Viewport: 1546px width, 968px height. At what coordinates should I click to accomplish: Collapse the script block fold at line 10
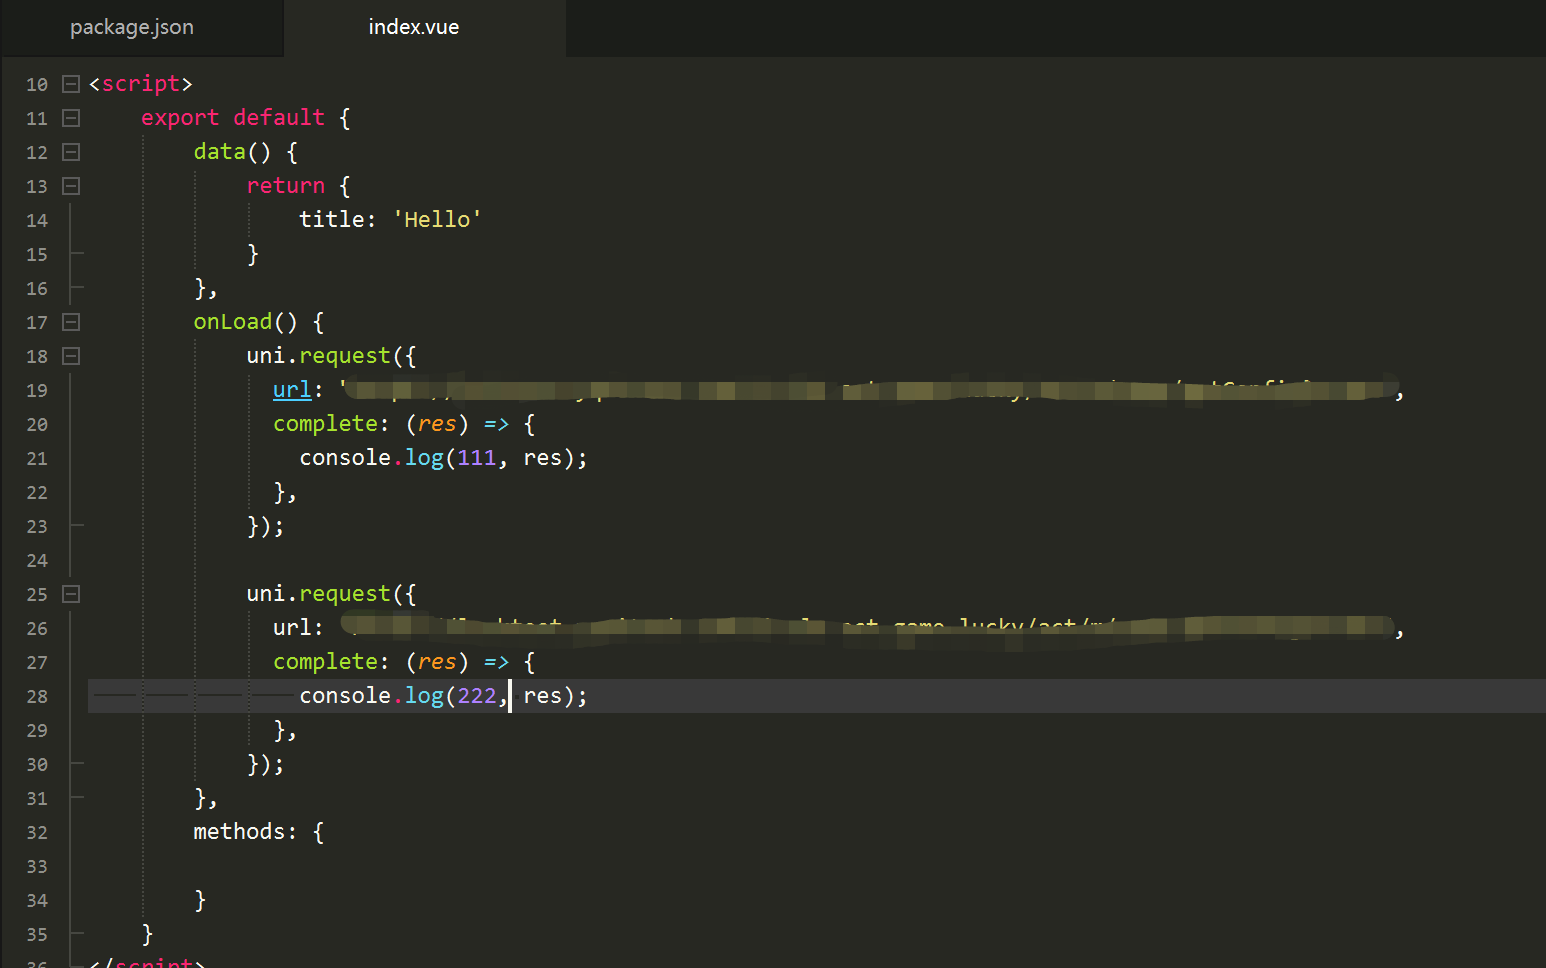71,84
